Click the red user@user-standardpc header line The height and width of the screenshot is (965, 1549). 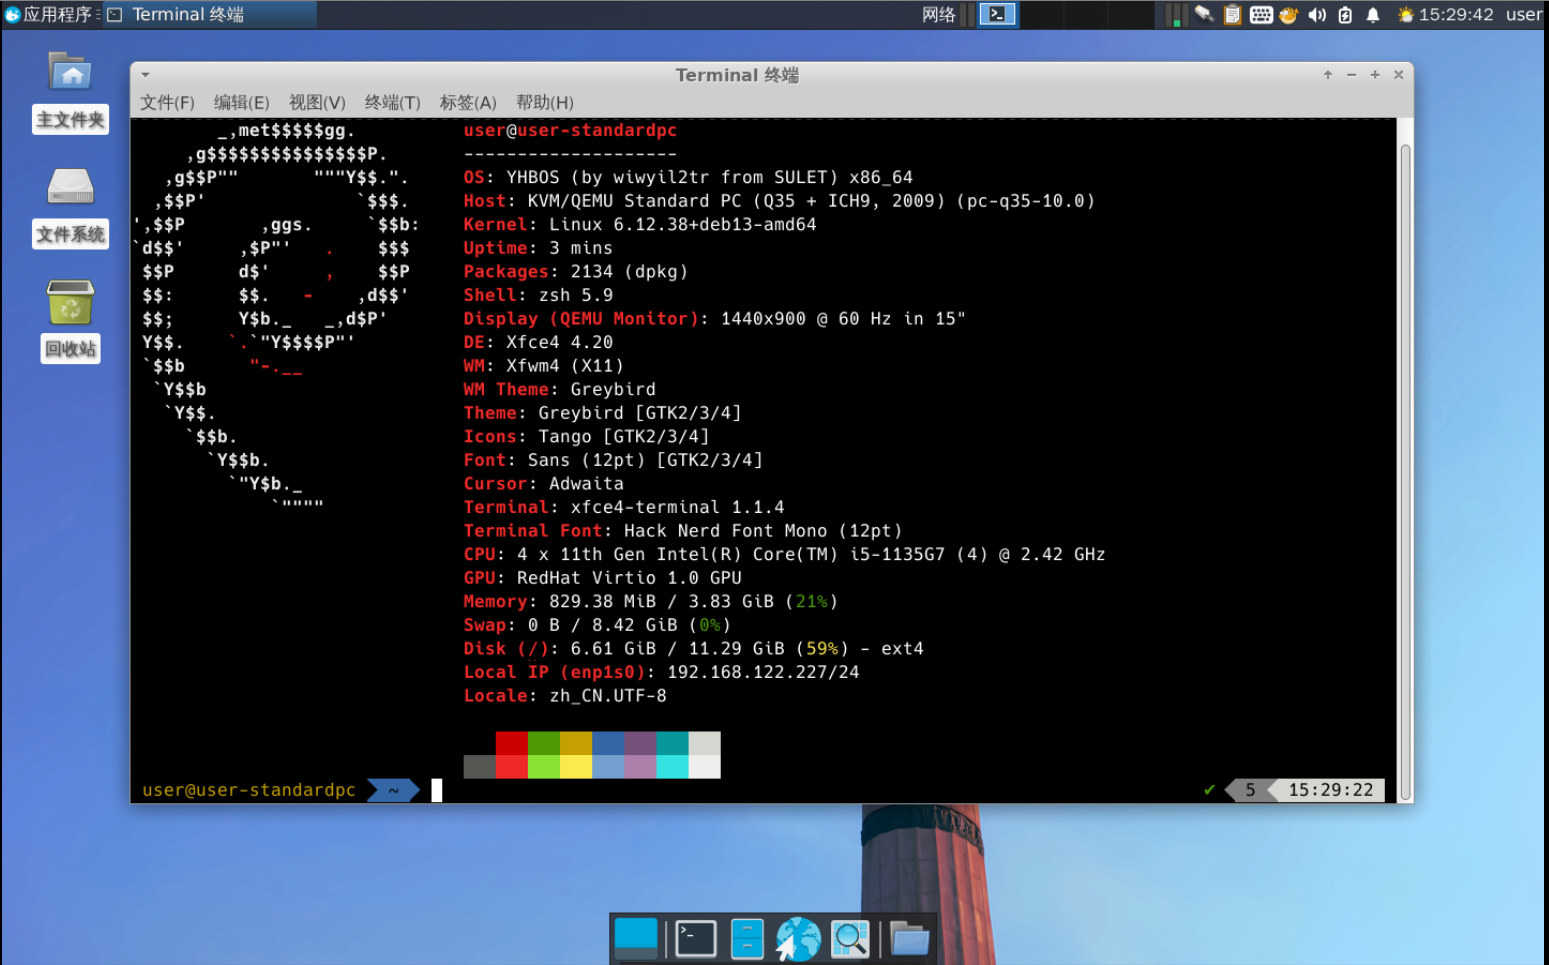pos(570,130)
